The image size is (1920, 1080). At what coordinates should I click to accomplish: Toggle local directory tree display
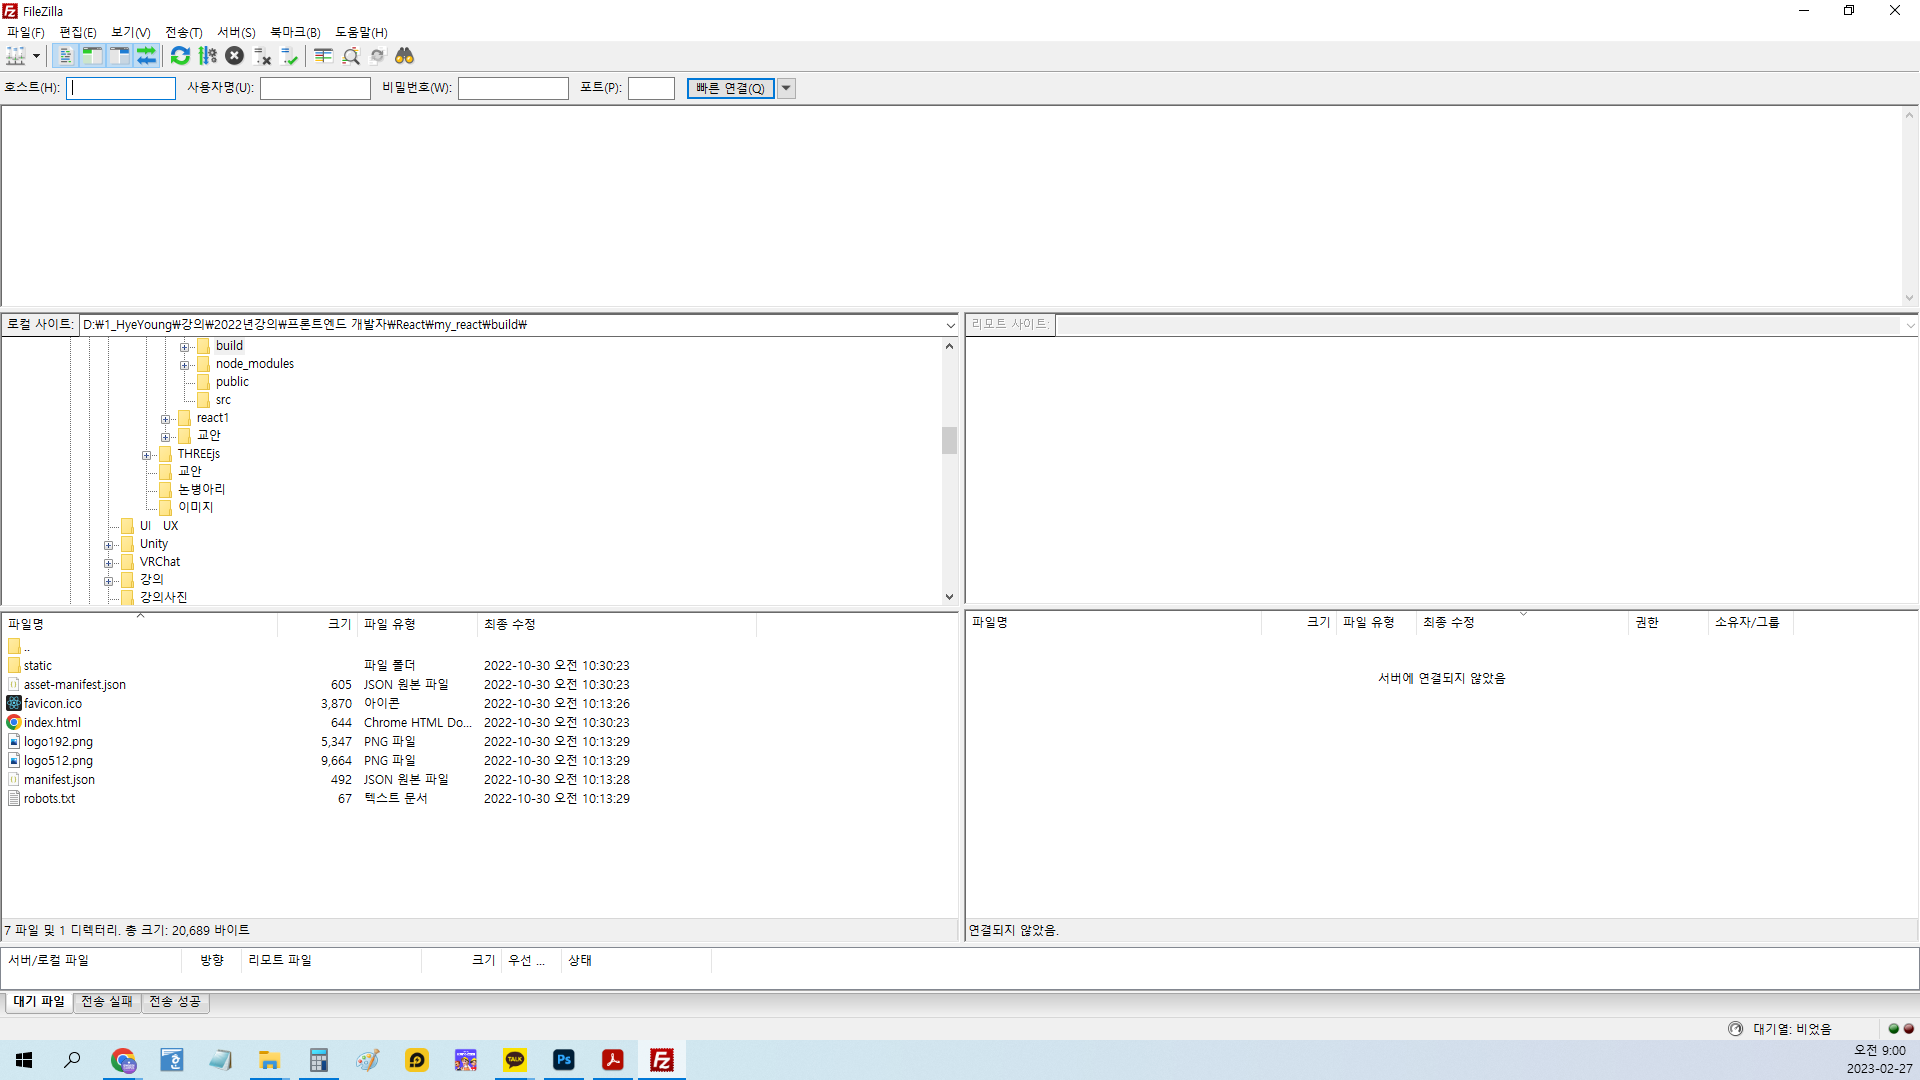click(x=92, y=56)
